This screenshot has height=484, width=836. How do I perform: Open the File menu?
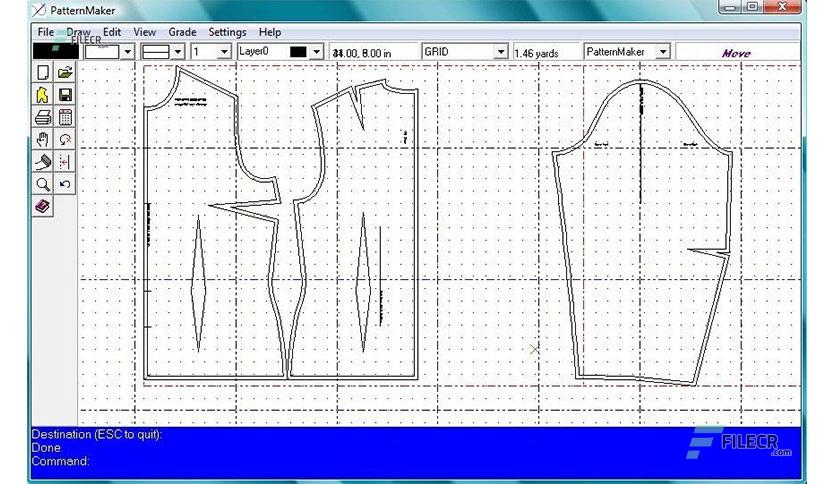pyautogui.click(x=45, y=32)
